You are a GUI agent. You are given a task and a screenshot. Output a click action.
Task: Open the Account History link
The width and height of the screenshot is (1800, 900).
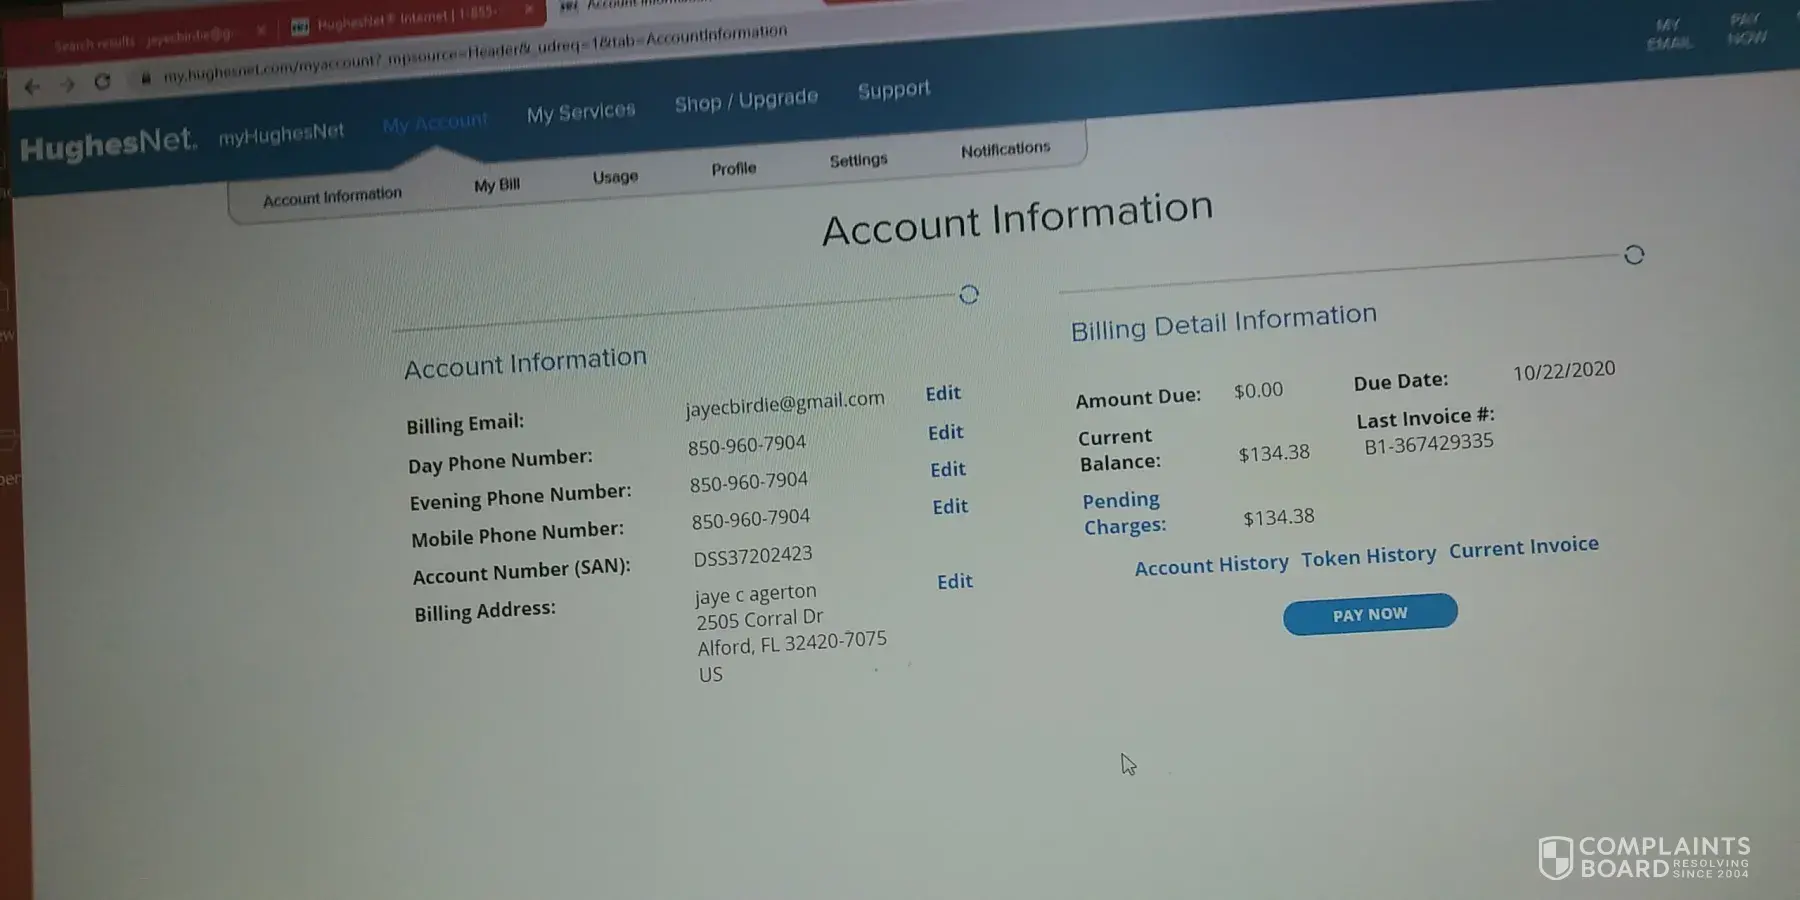1211,566
